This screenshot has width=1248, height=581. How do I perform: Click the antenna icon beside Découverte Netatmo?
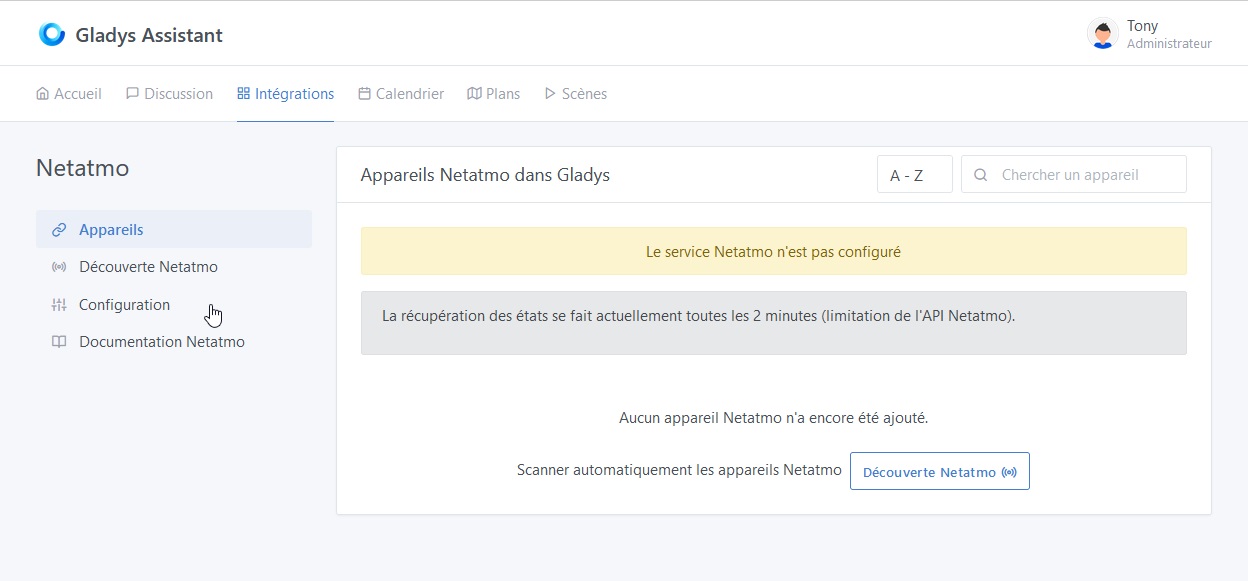point(58,266)
